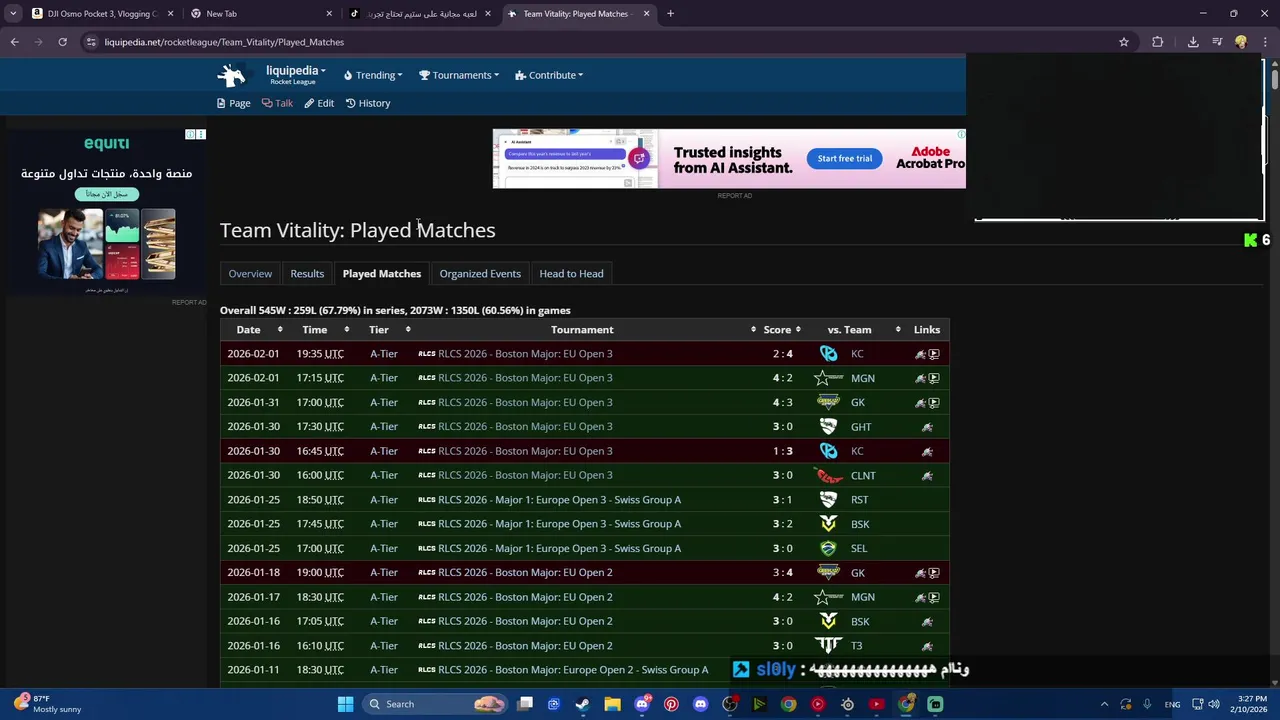Click MGN team name in 2026-02-01 row
Viewport: 1280px width, 720px height.
tap(862, 378)
